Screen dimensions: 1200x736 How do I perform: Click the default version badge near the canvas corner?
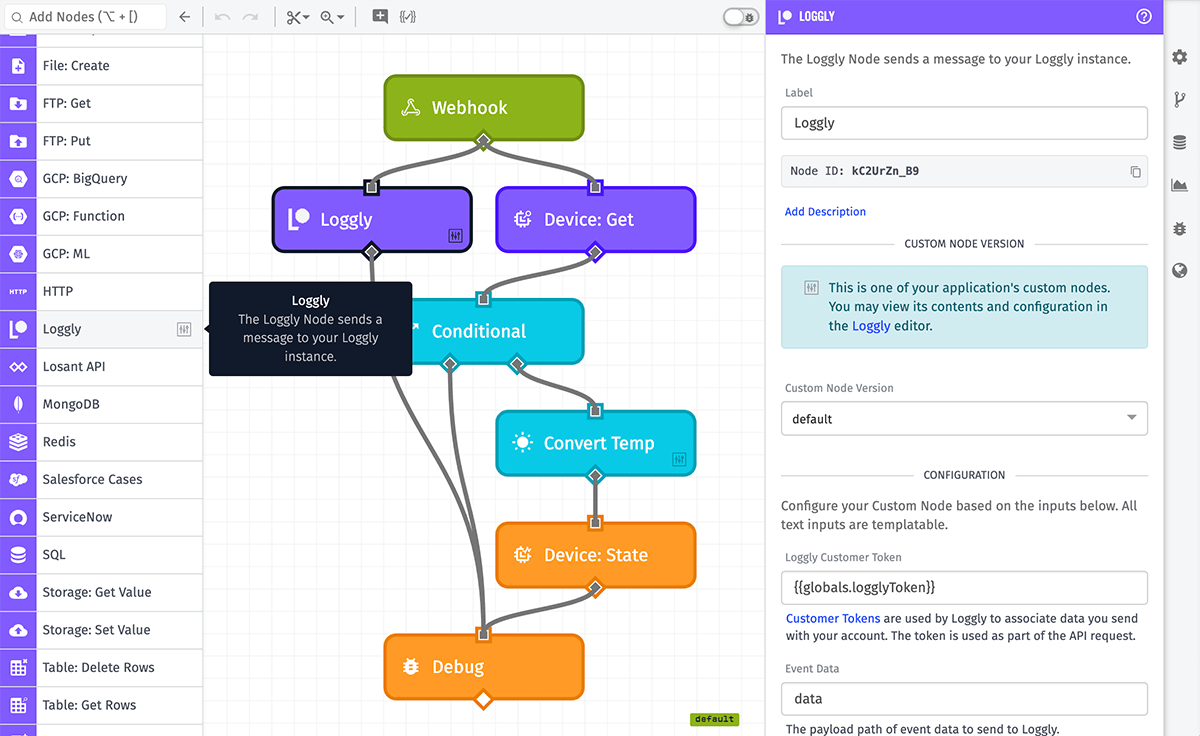coord(714,718)
